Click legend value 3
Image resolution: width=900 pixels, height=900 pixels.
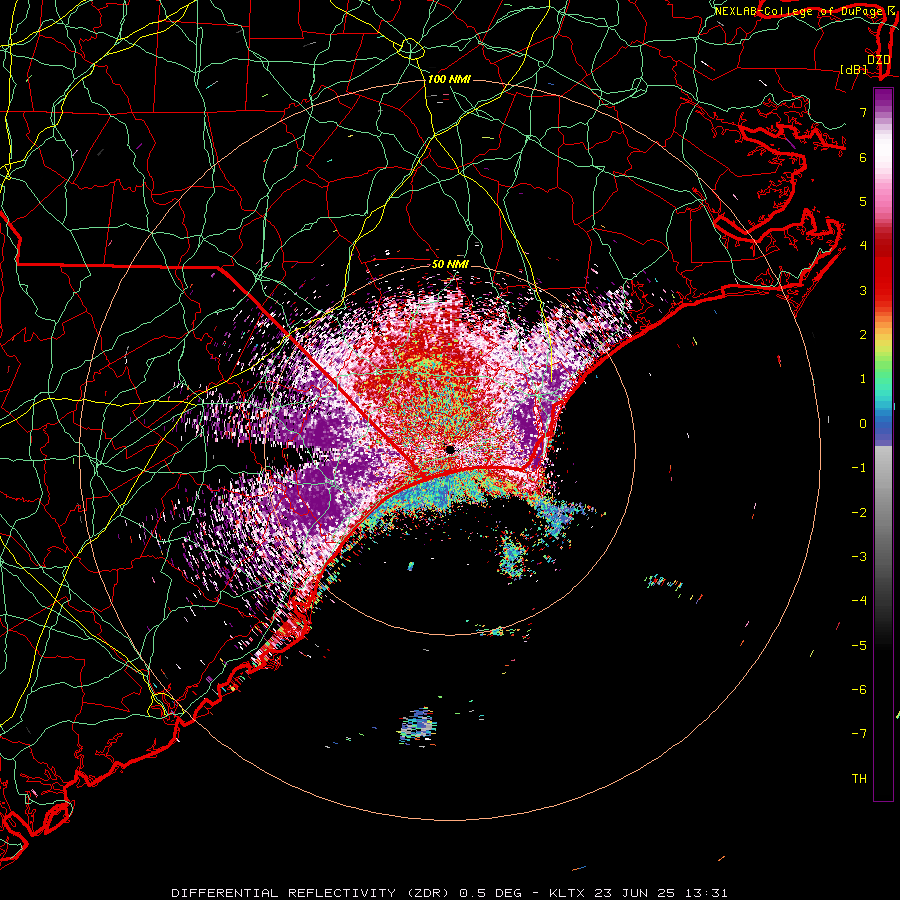863,290
